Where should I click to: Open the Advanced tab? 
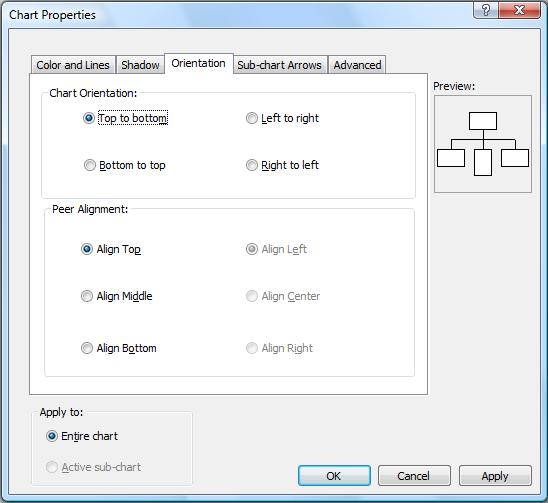(357, 65)
